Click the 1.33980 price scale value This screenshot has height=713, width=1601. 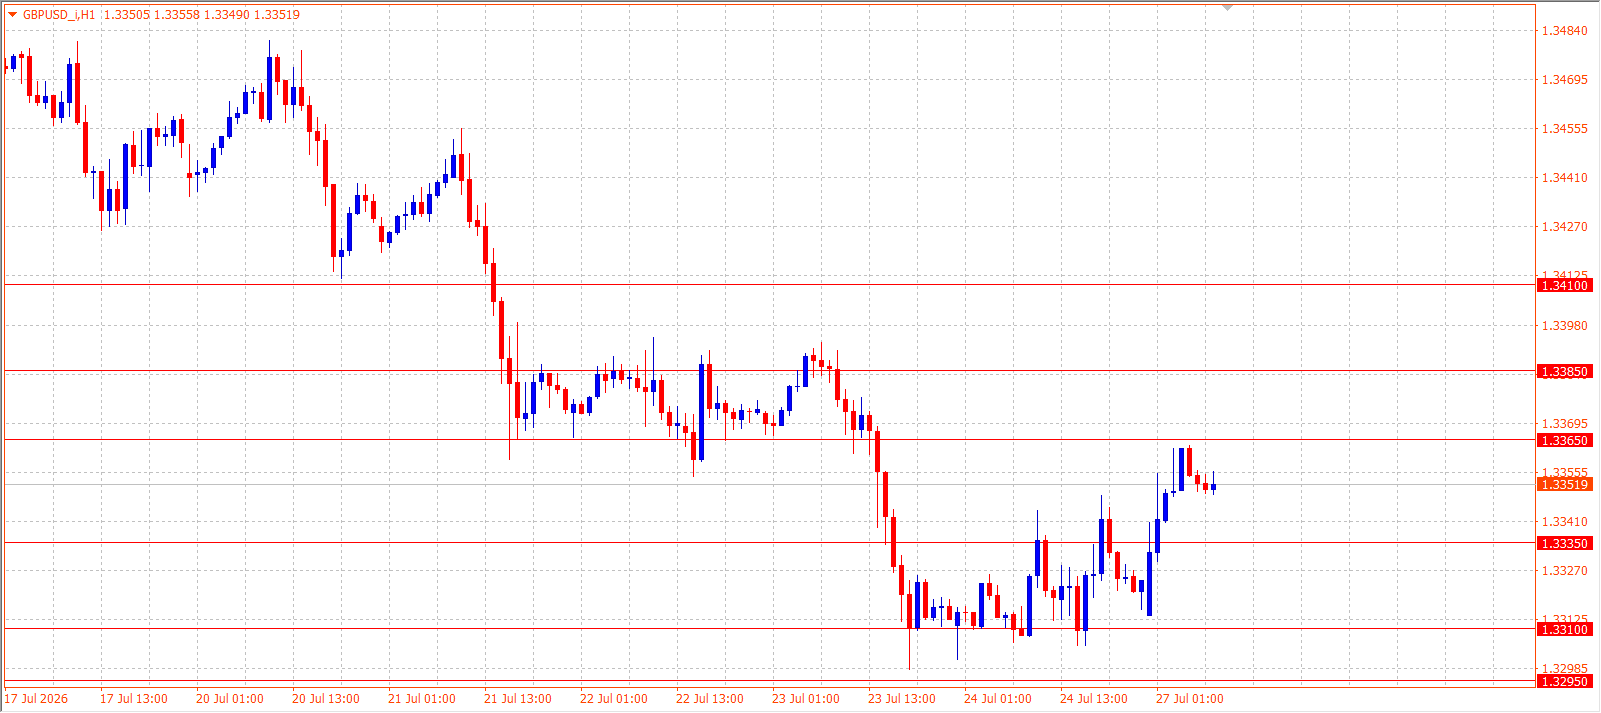coord(1564,326)
